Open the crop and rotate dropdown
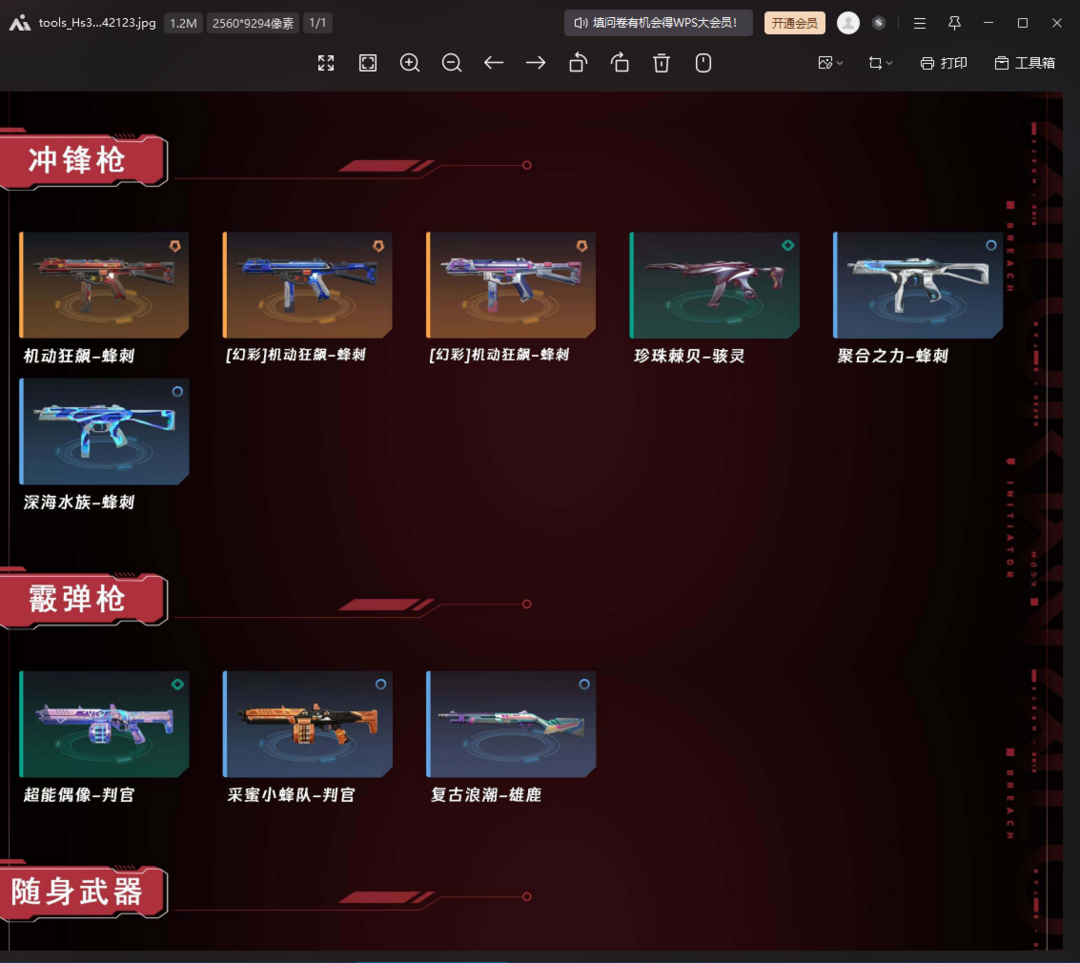This screenshot has width=1080, height=963. 880,63
